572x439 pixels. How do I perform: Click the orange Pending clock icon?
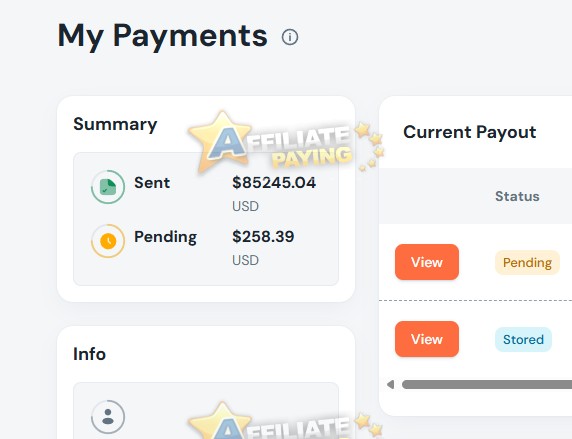108,241
